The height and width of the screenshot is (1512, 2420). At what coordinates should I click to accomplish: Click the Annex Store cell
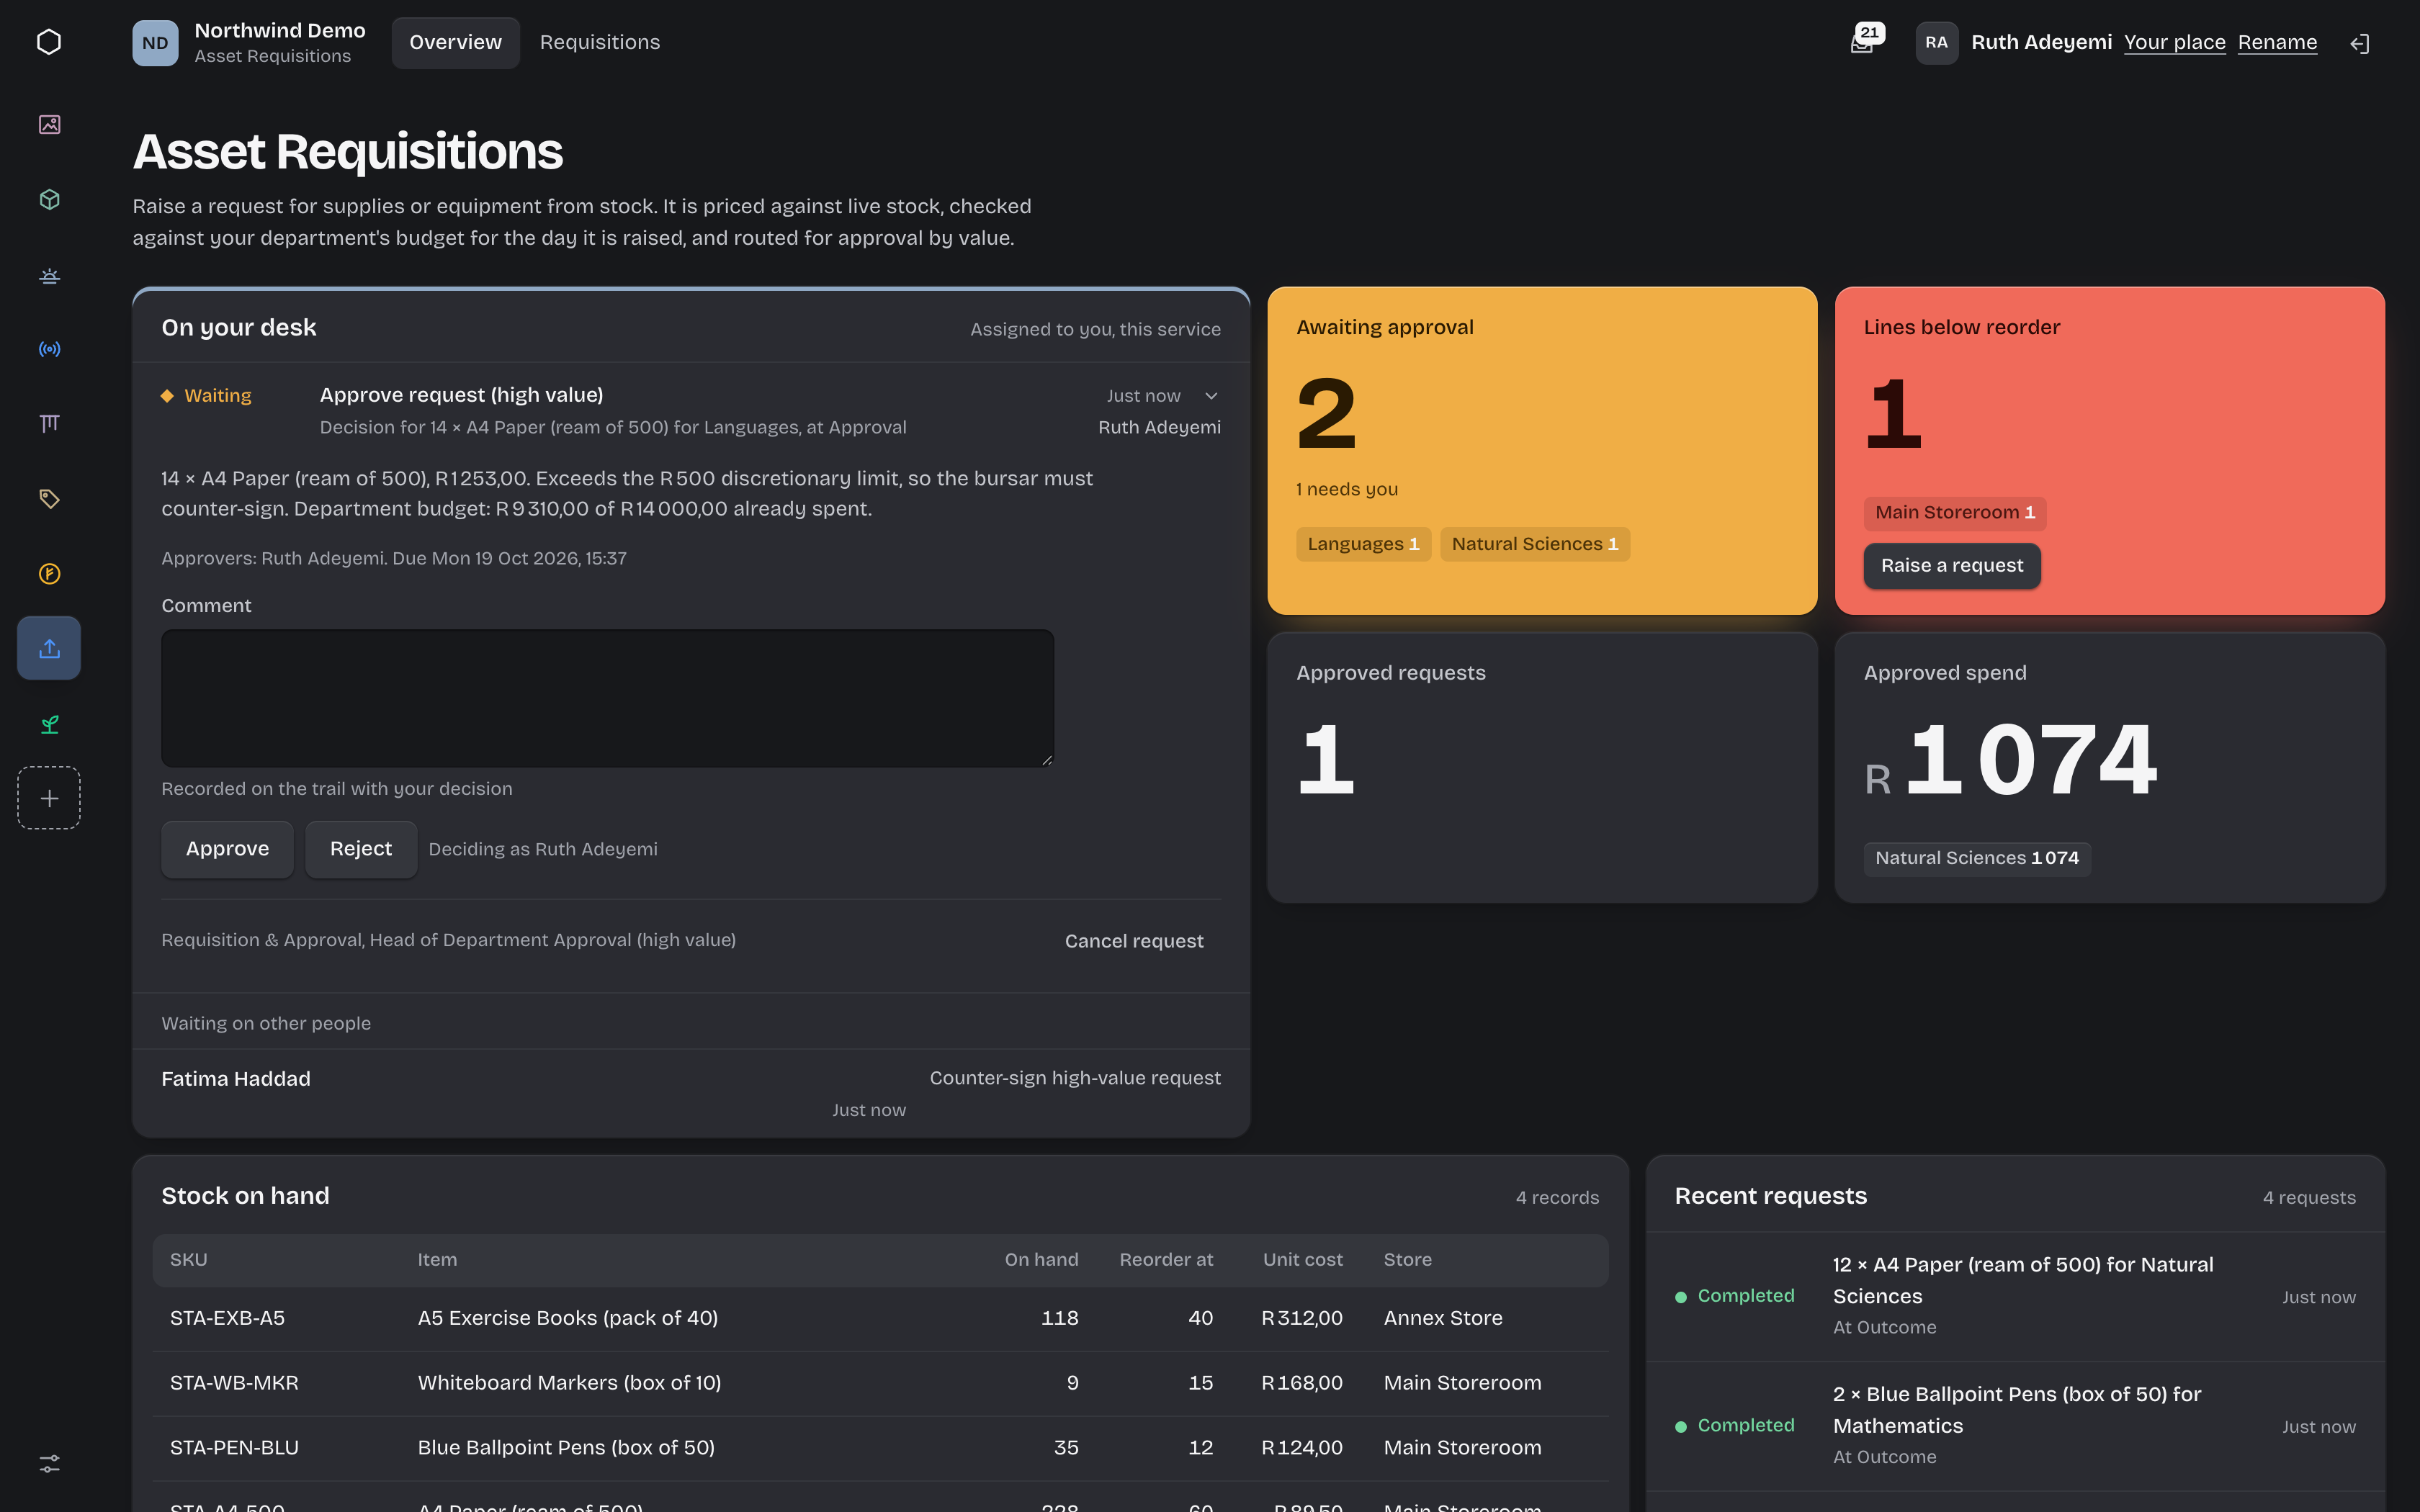(x=1442, y=1319)
